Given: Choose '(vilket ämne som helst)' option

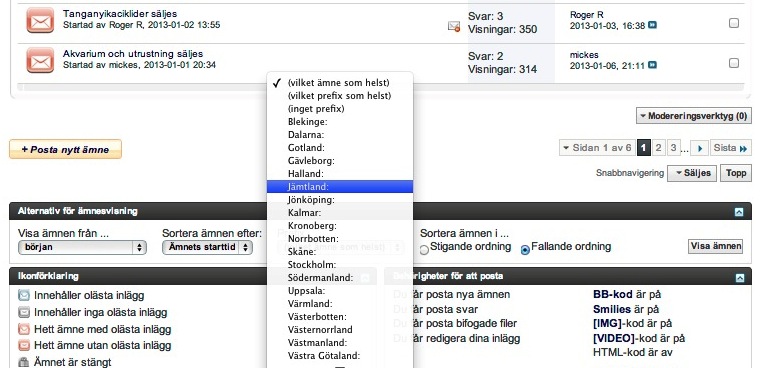Looking at the screenshot, I should pyautogui.click(x=339, y=83).
